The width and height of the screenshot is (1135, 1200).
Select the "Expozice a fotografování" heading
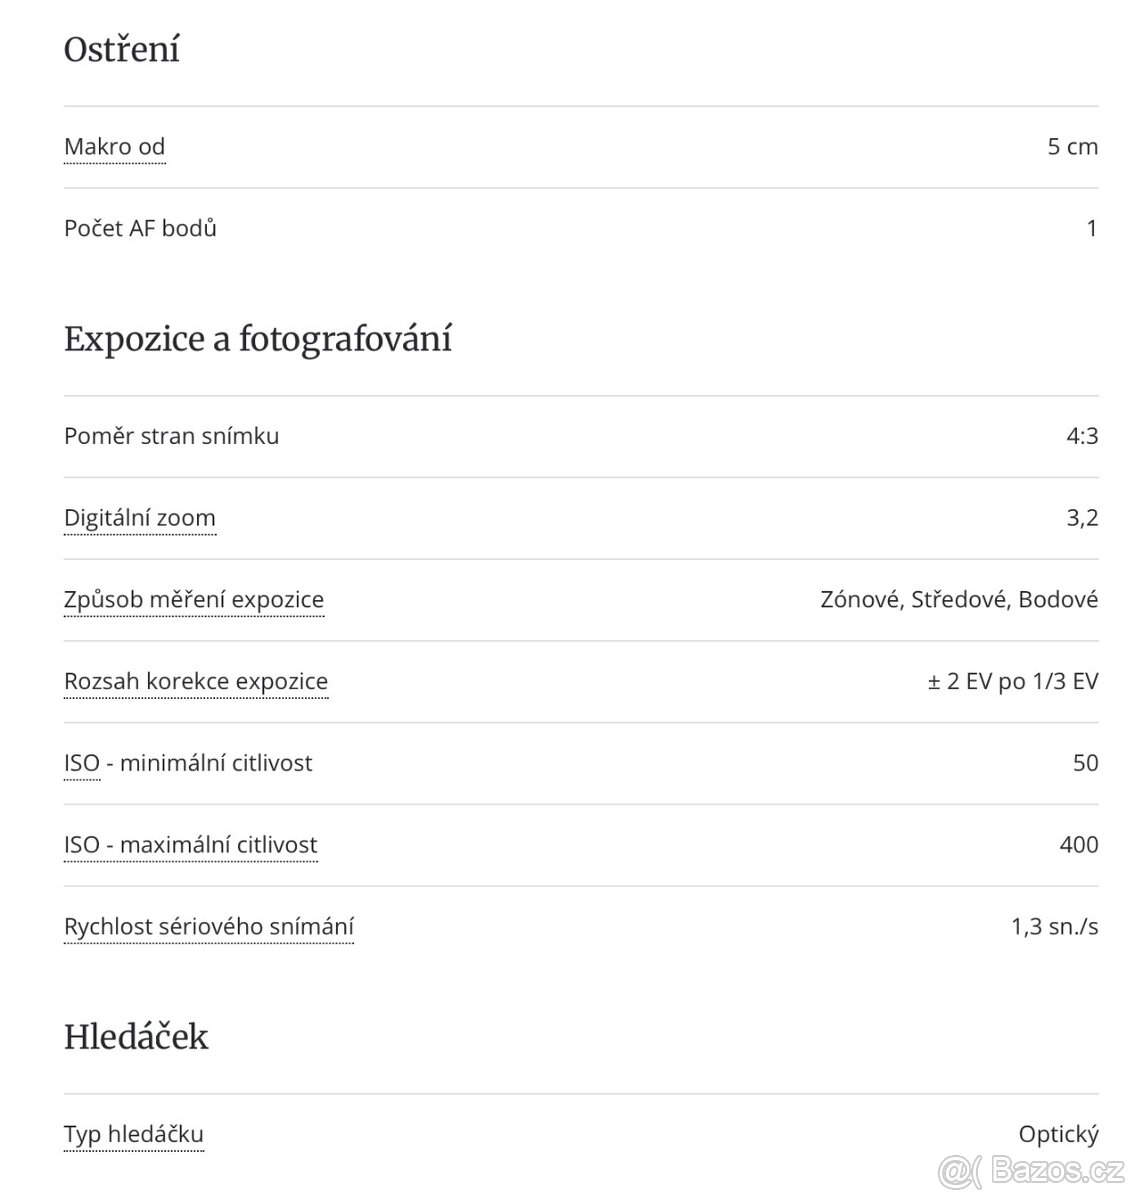[257, 338]
